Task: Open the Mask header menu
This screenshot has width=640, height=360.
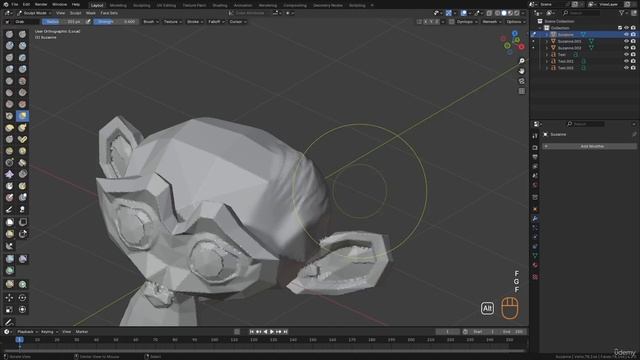Action: coord(91,13)
